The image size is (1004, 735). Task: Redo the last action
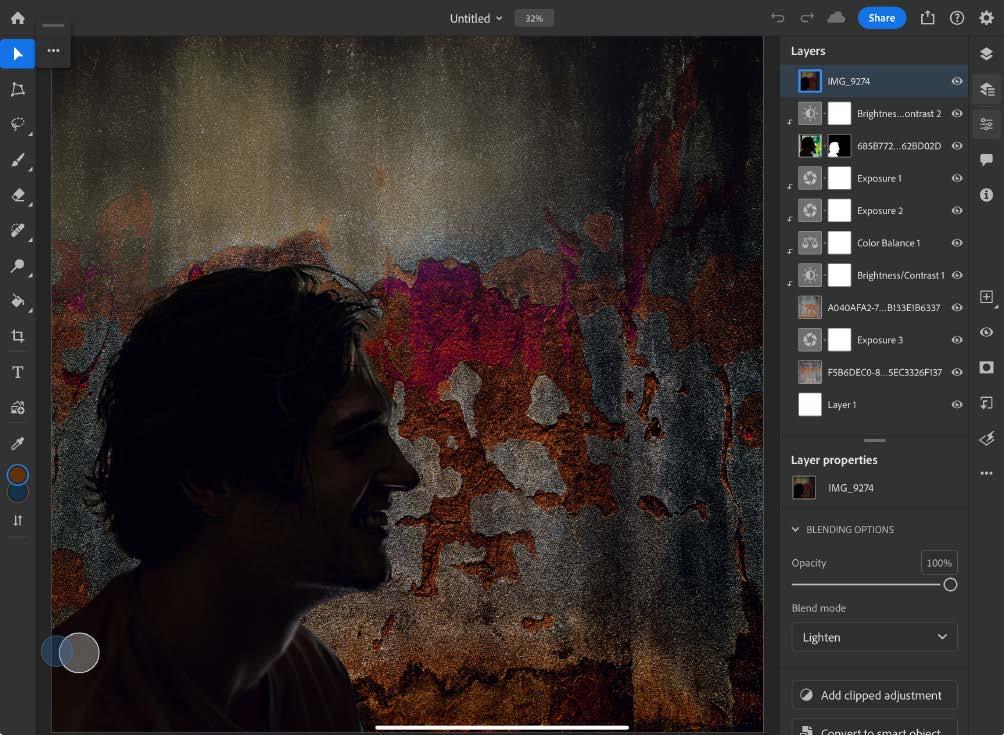(x=807, y=18)
